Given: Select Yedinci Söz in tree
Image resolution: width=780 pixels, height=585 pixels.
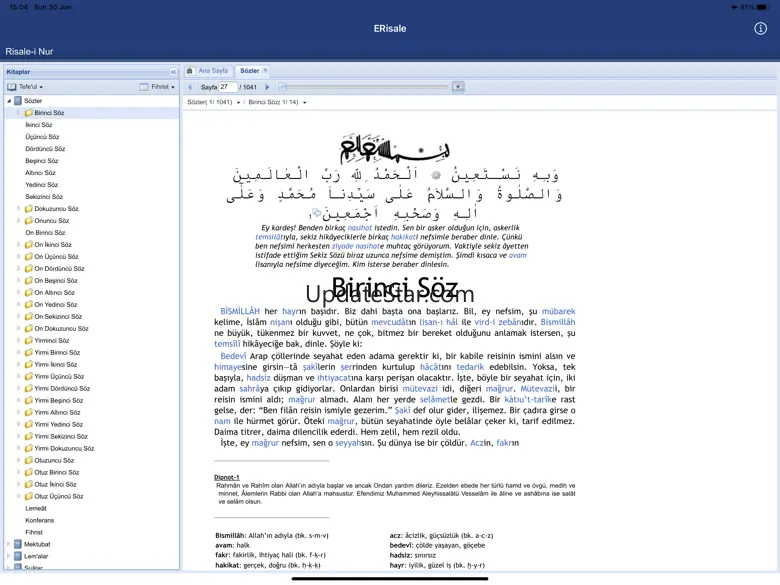Looking at the screenshot, I should tap(42, 185).
